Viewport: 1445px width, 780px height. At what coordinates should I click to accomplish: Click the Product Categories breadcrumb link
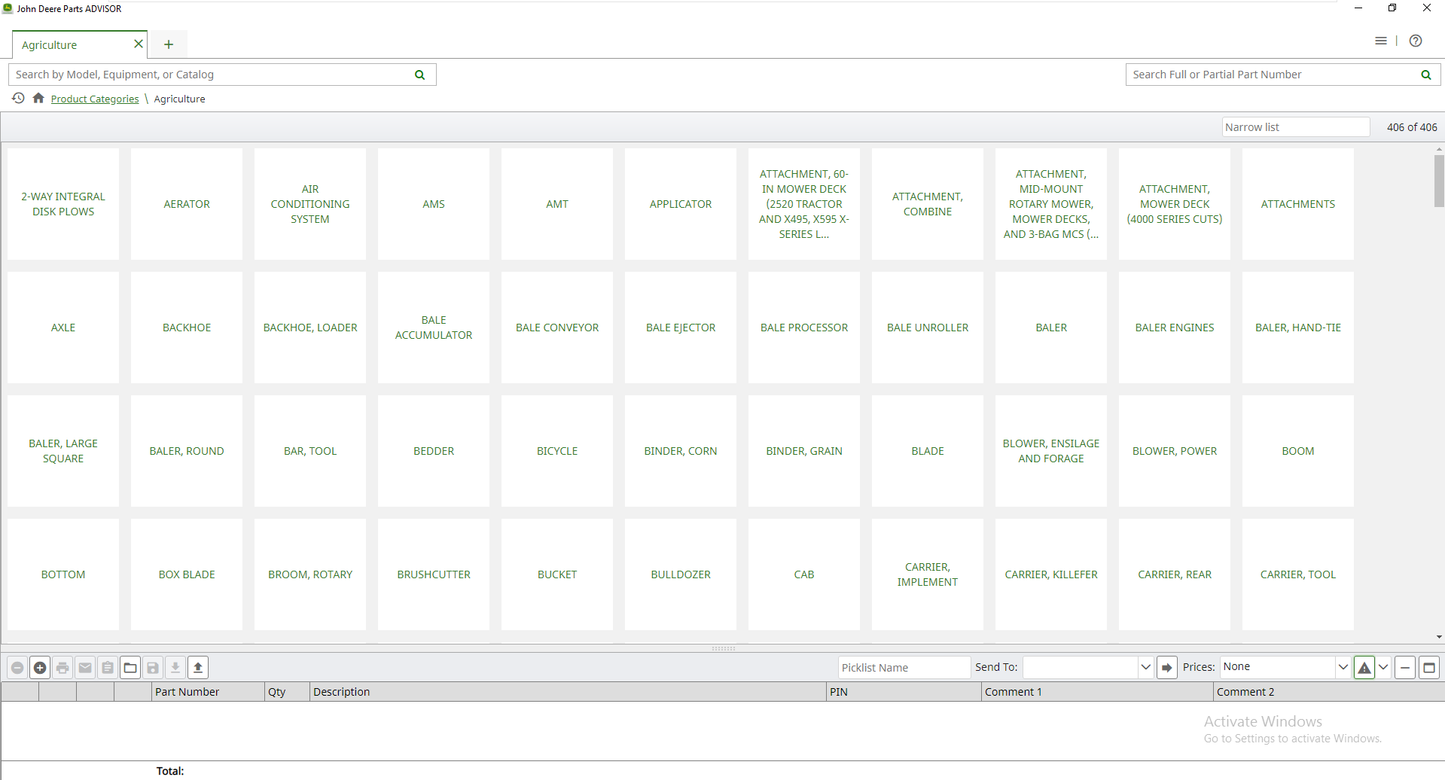(x=95, y=99)
